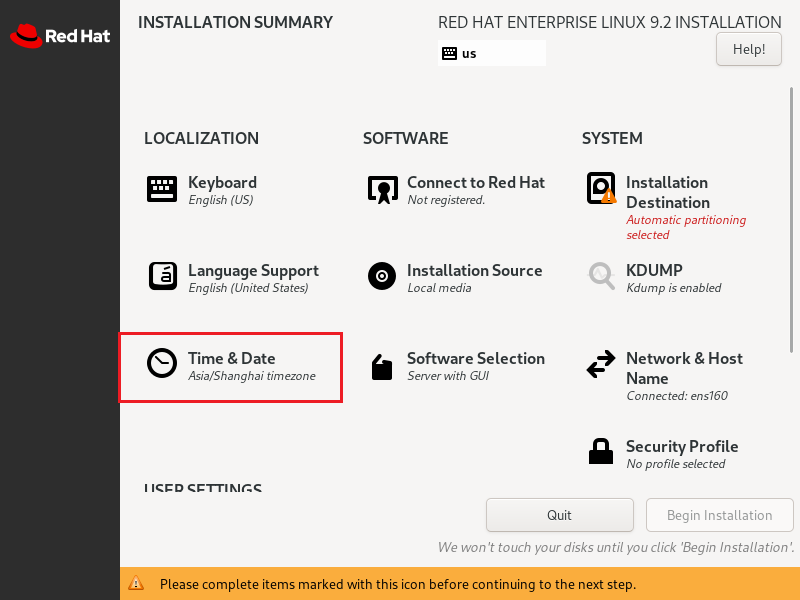
Task: Click the 'Time & Date' title
Action: pyautogui.click(x=232, y=358)
